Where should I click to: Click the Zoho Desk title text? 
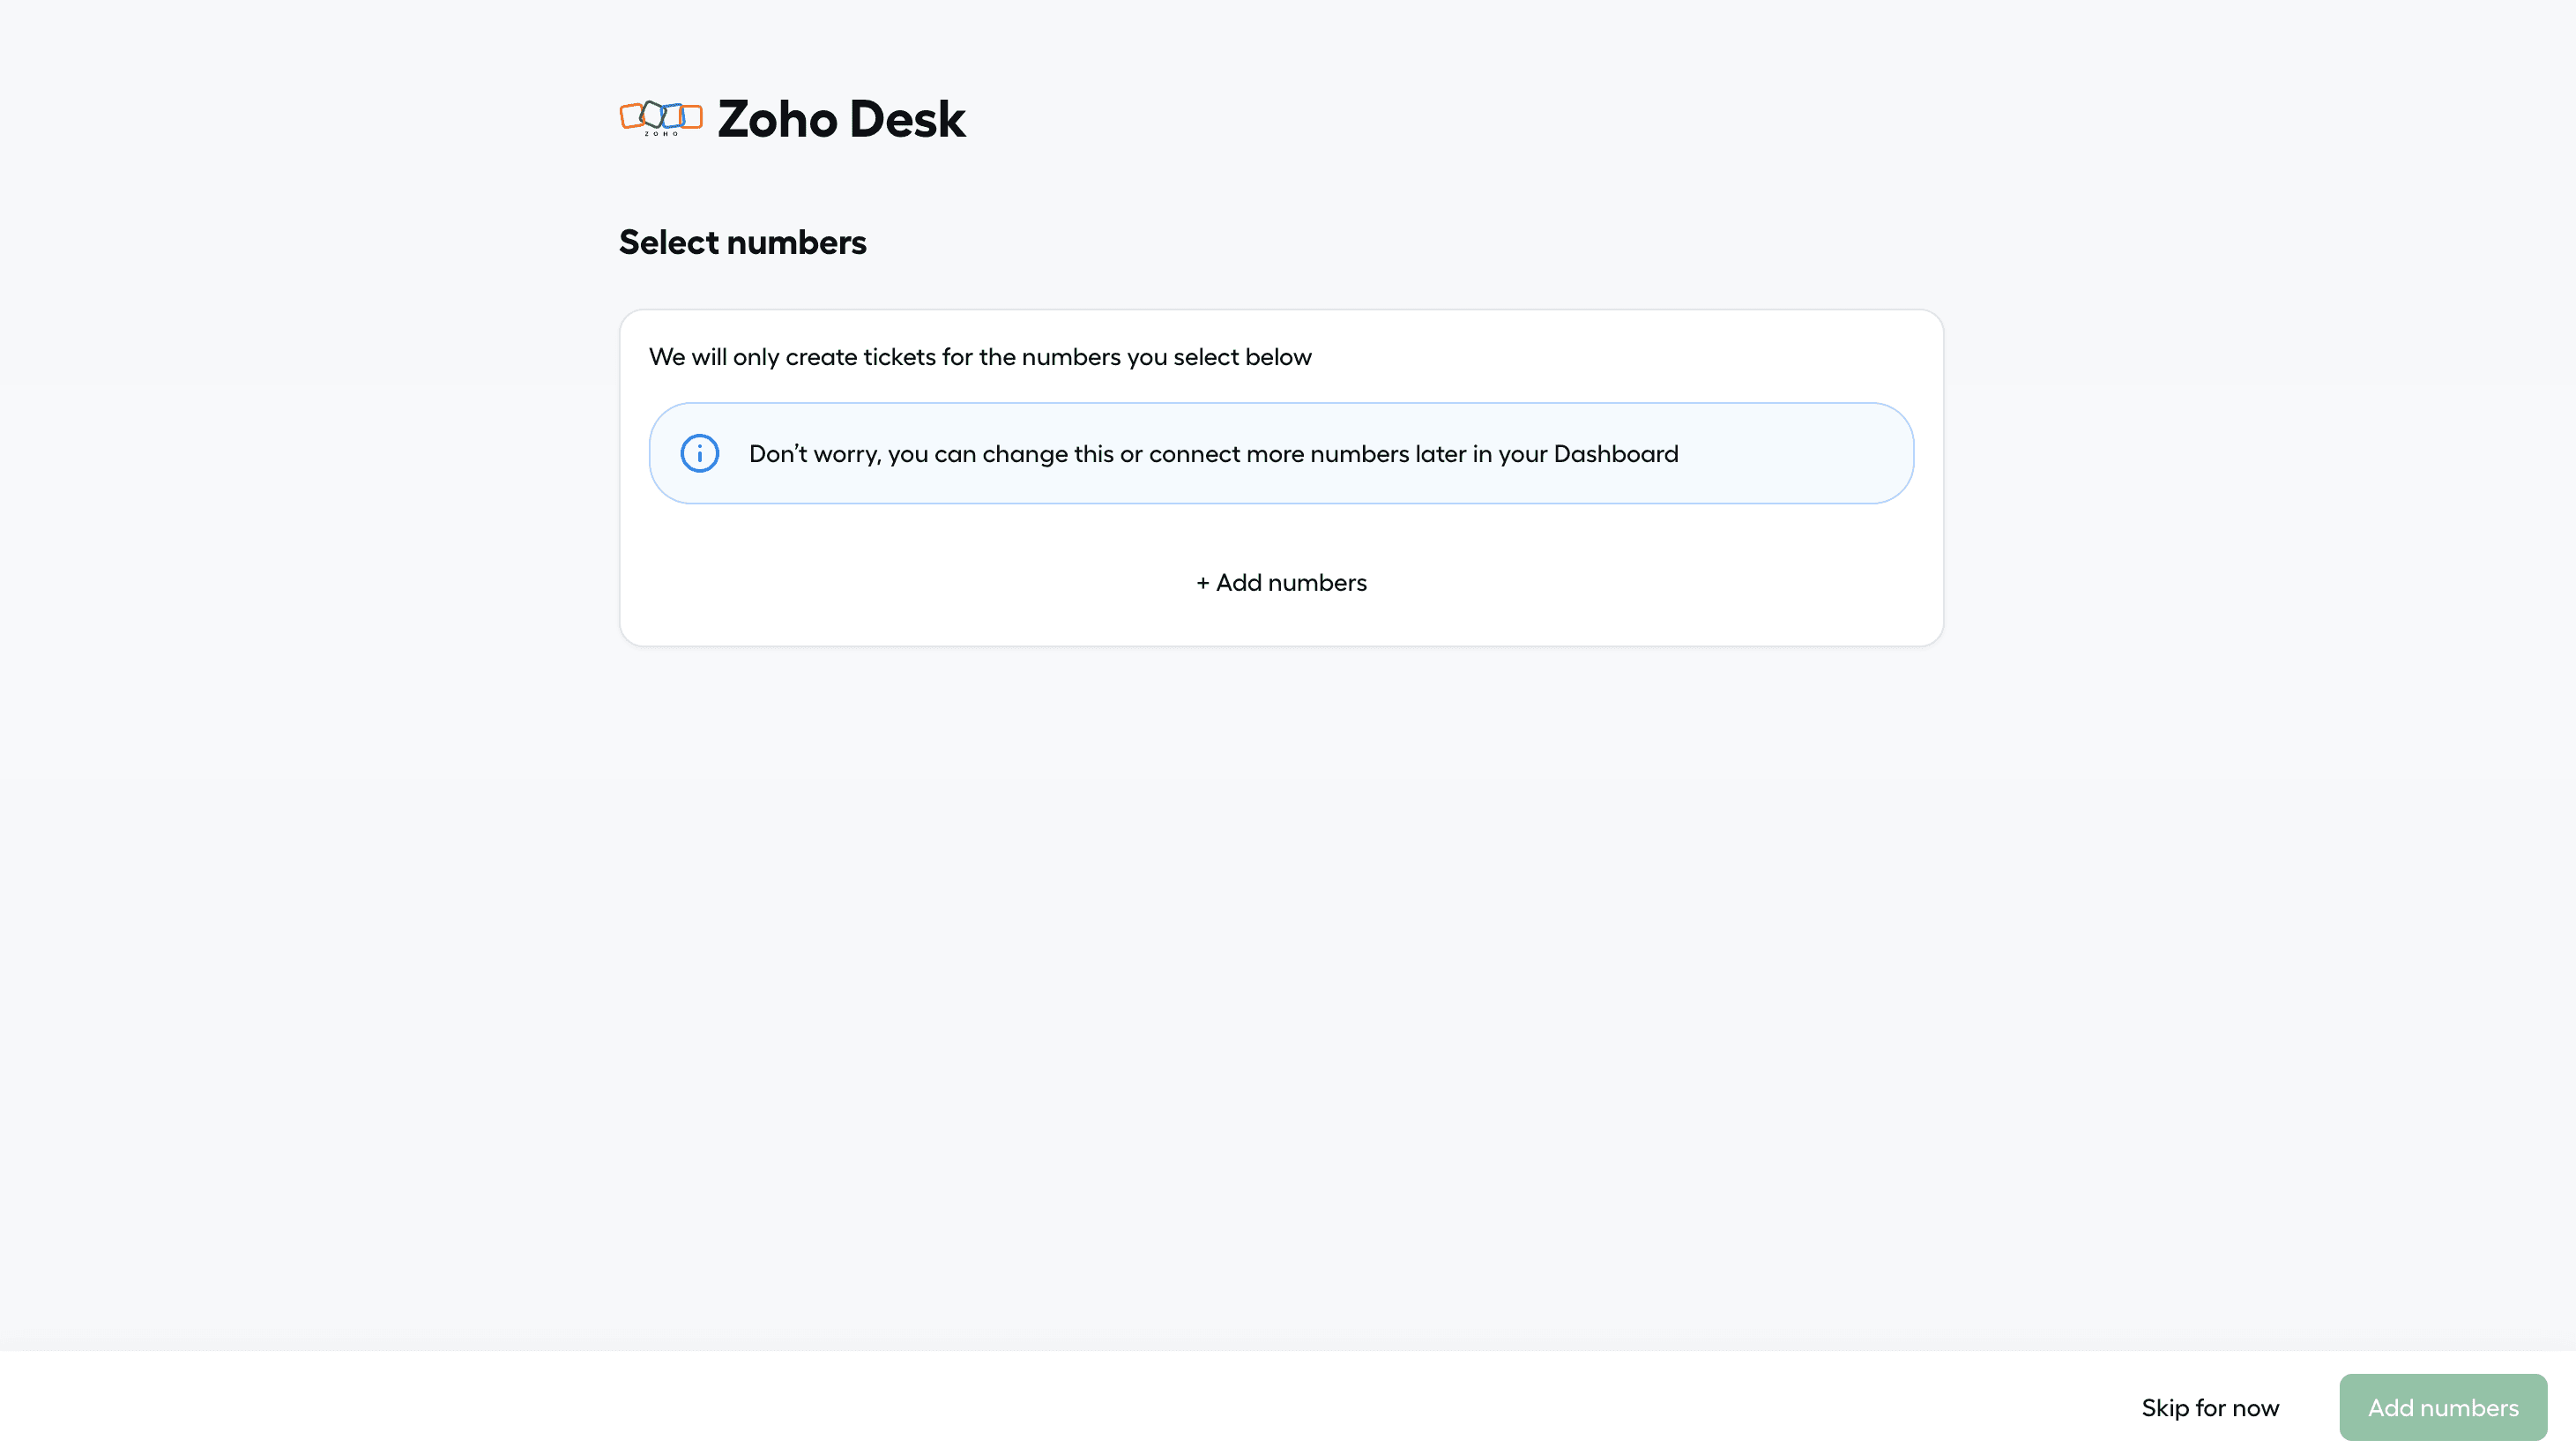841,119
